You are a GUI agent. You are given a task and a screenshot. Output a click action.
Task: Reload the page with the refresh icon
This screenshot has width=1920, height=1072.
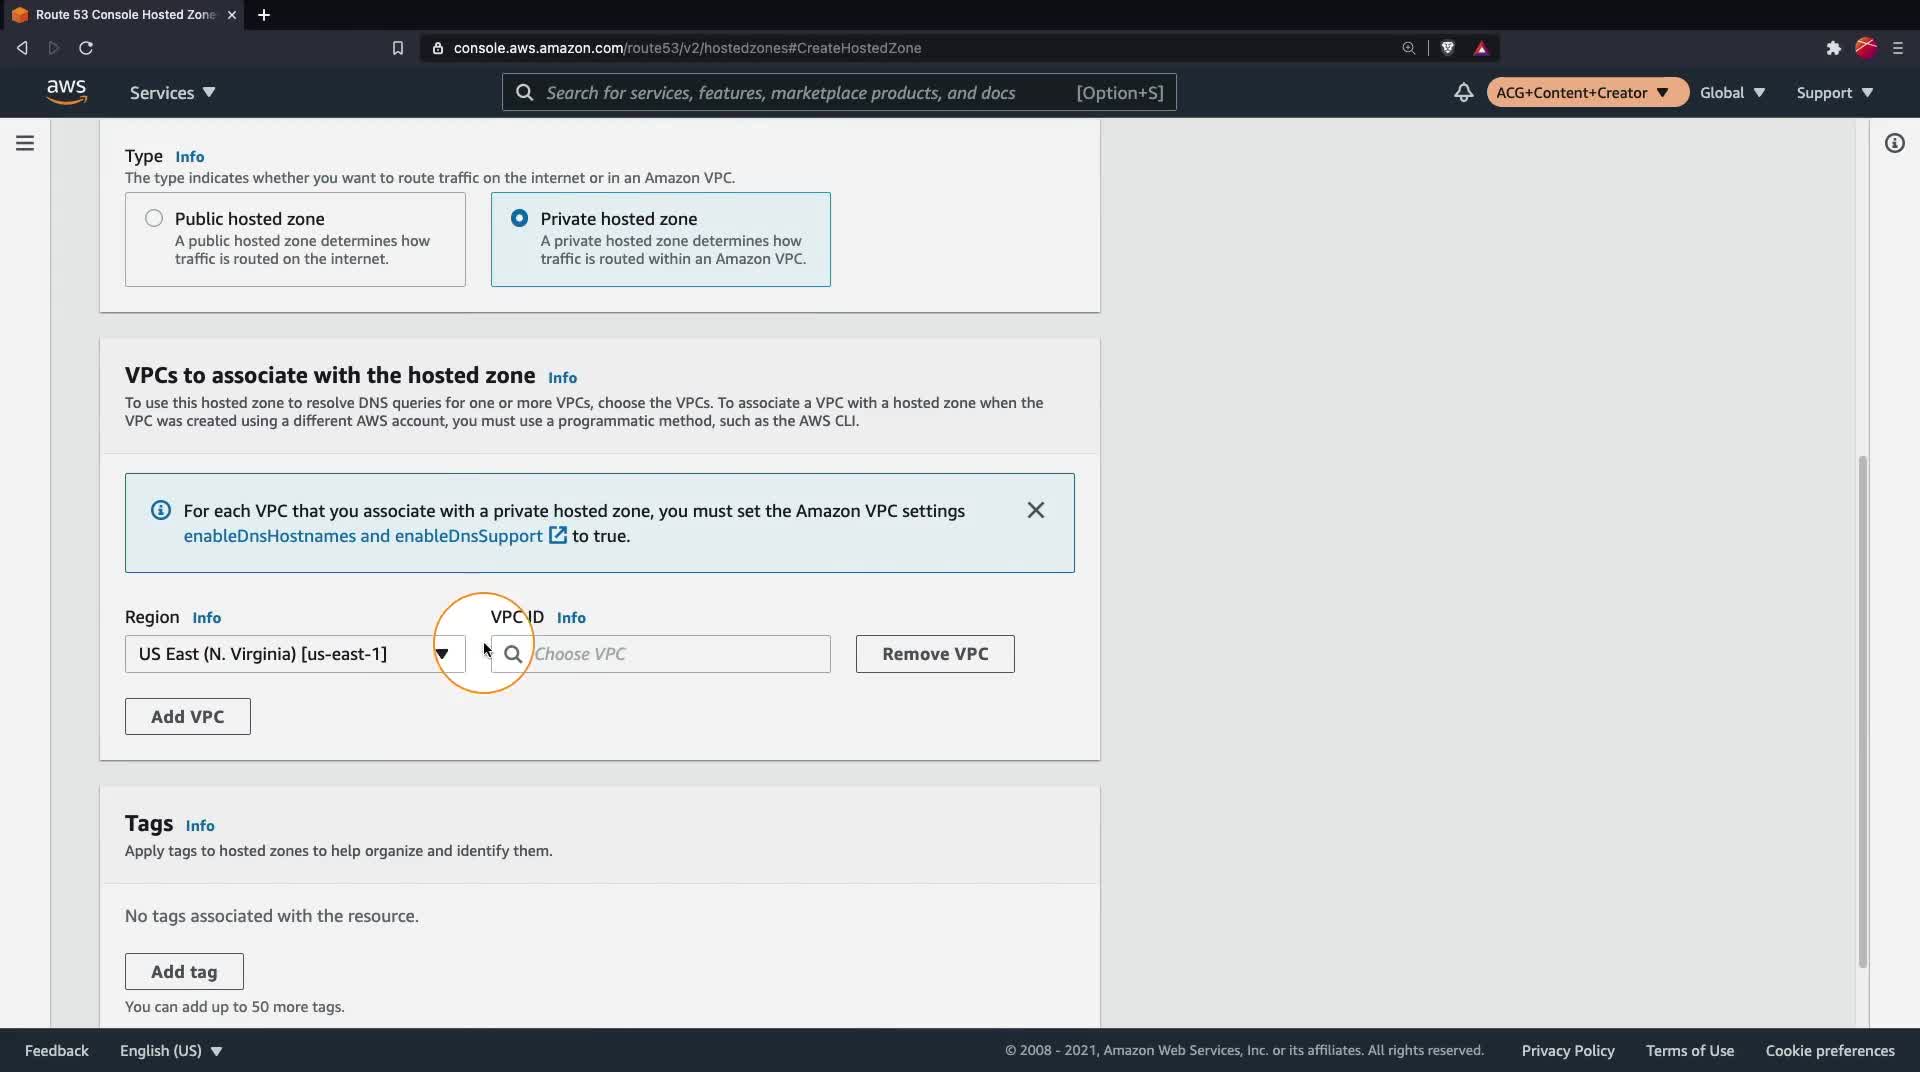tap(86, 48)
